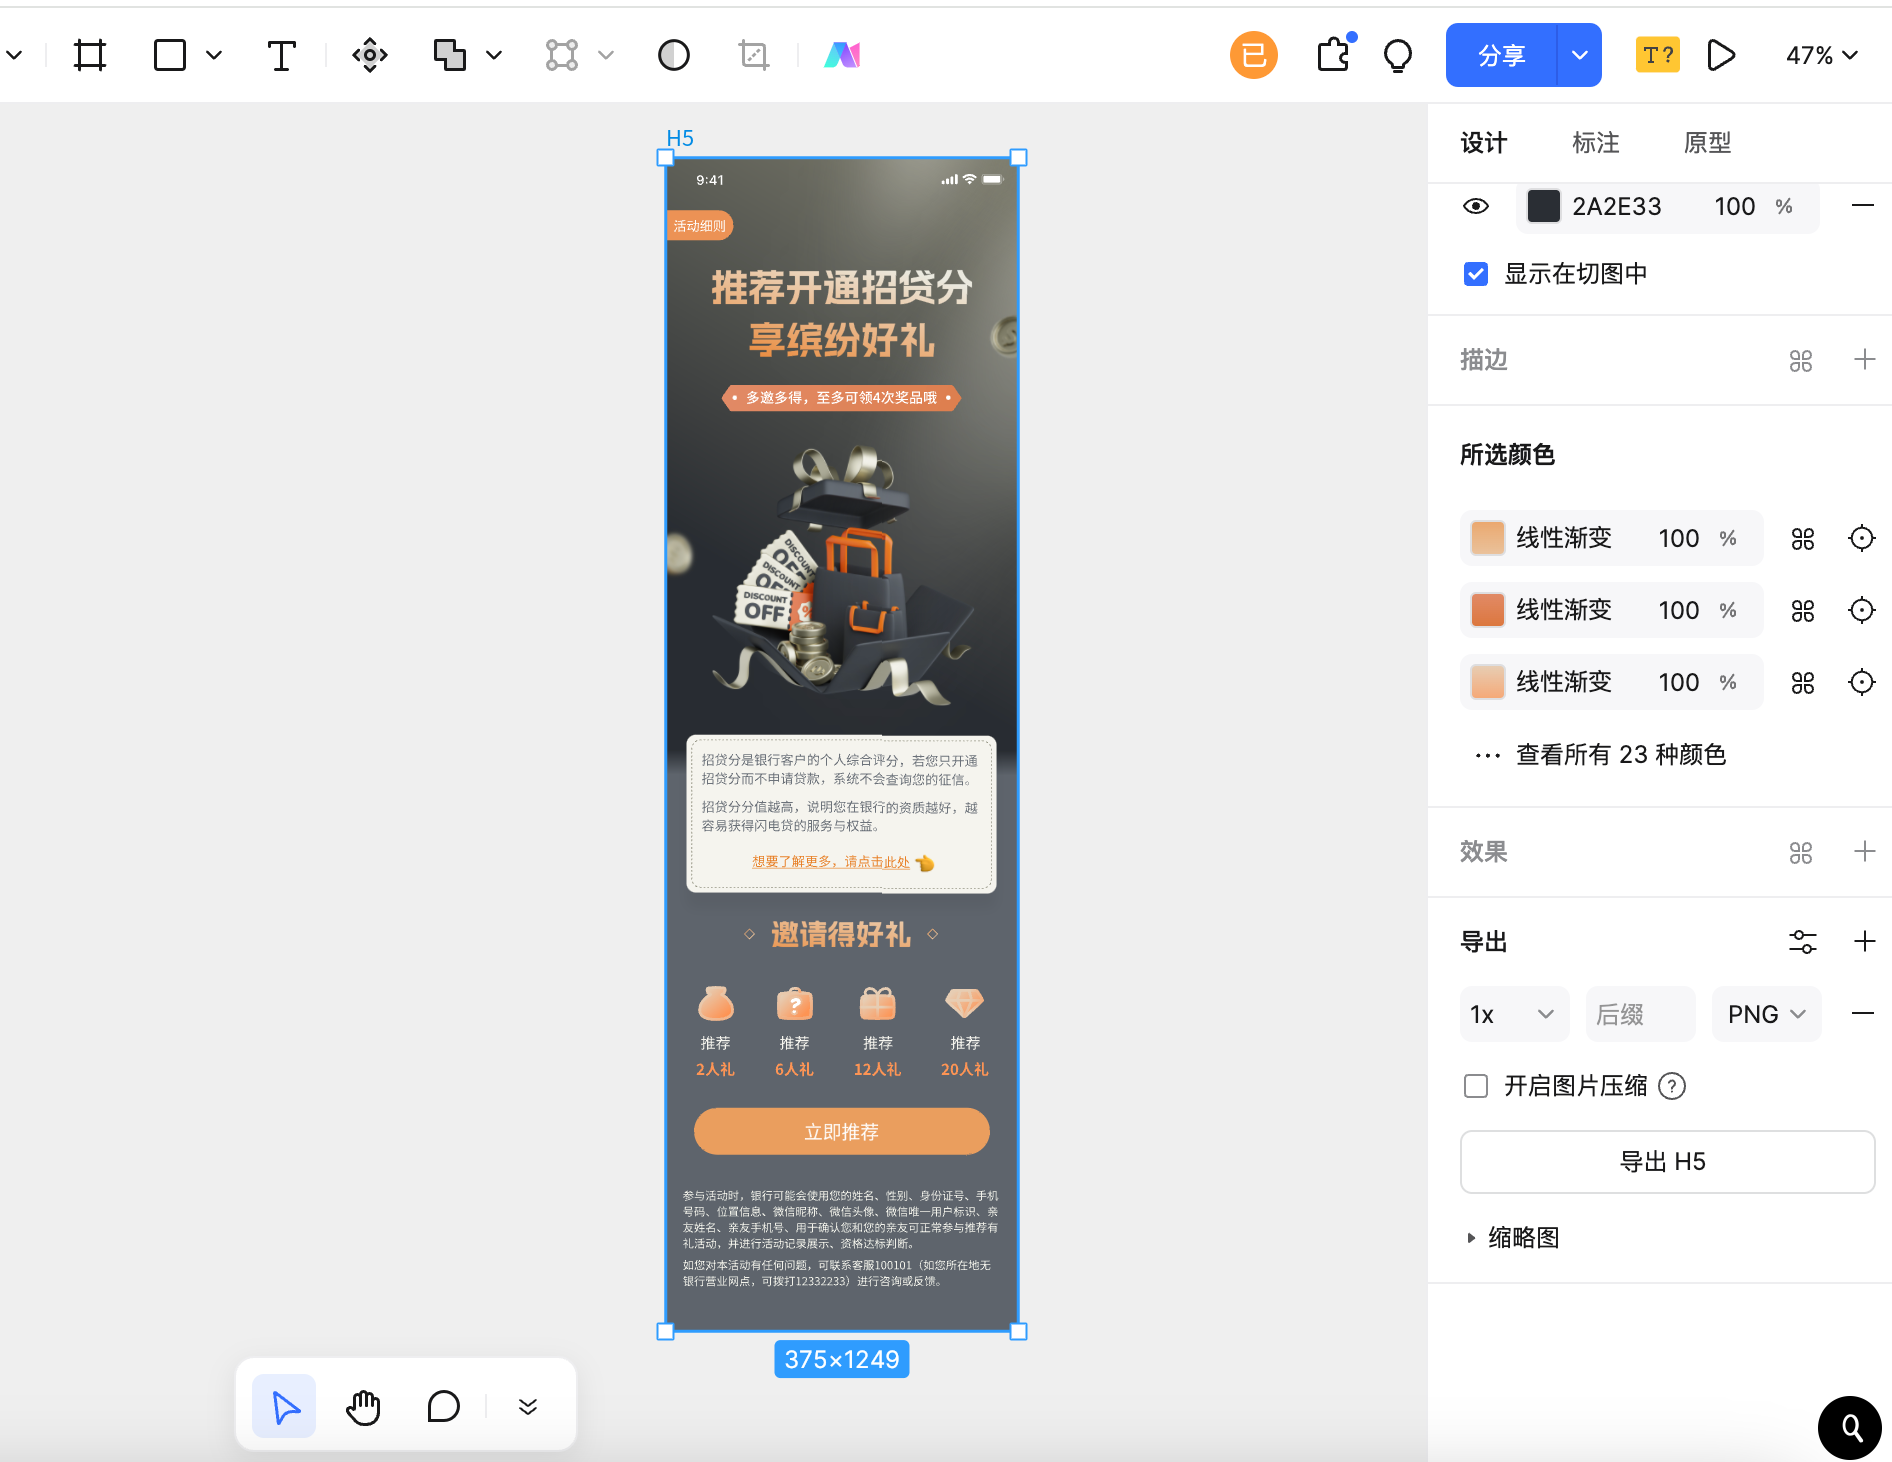
Task: Click the third 线性渐变 color swatch
Action: [x=1488, y=682]
